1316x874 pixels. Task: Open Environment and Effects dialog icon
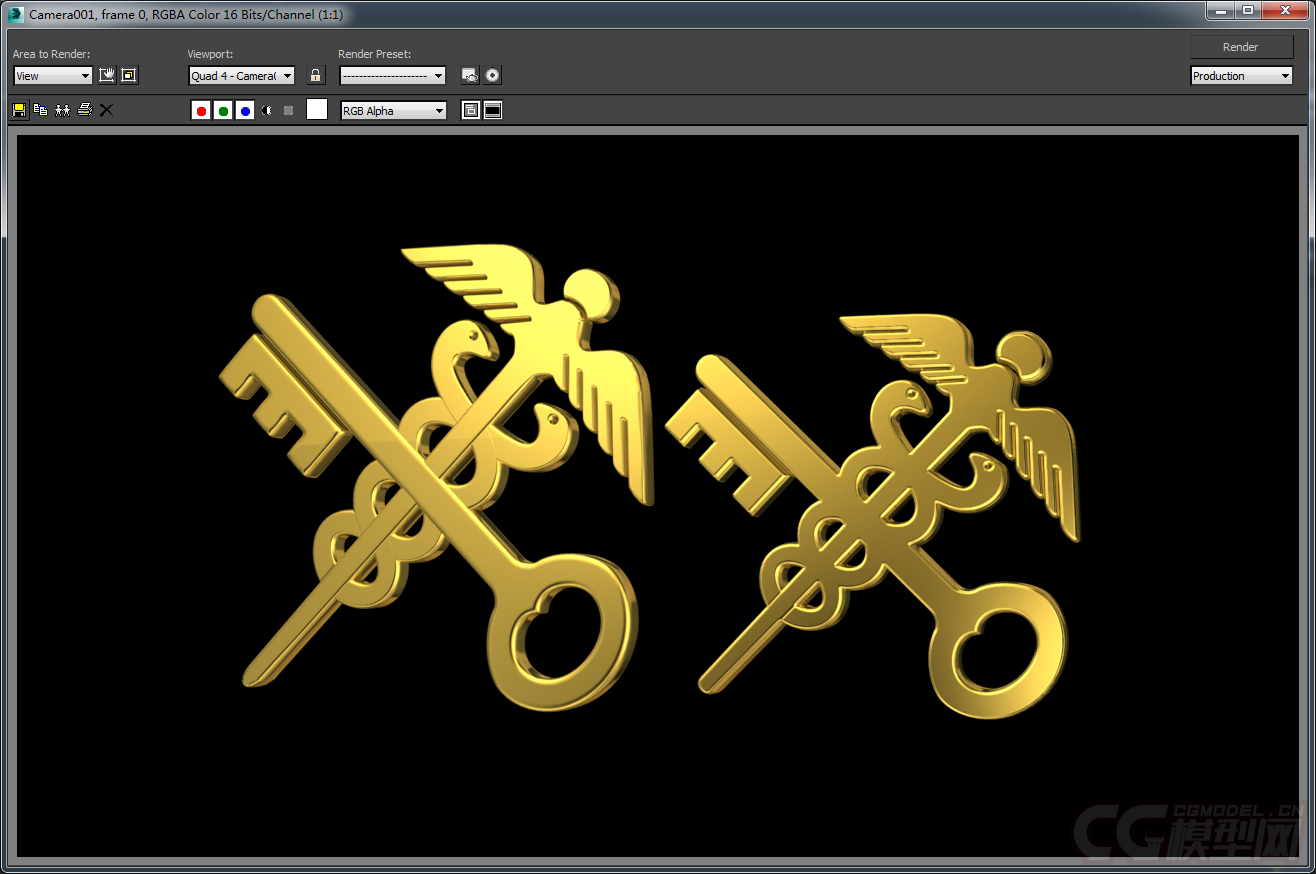[x=492, y=75]
